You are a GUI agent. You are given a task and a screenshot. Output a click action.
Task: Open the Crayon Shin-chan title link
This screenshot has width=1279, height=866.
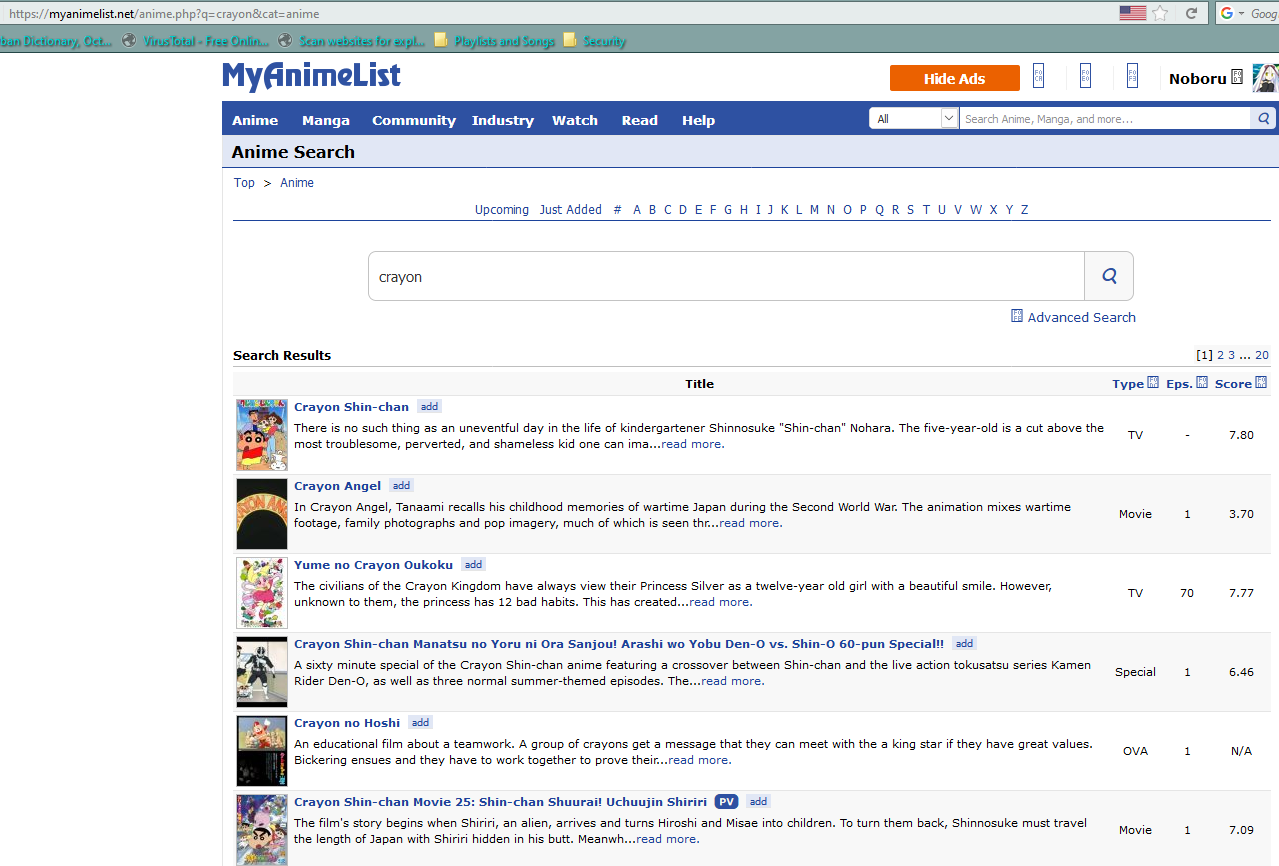(x=351, y=407)
